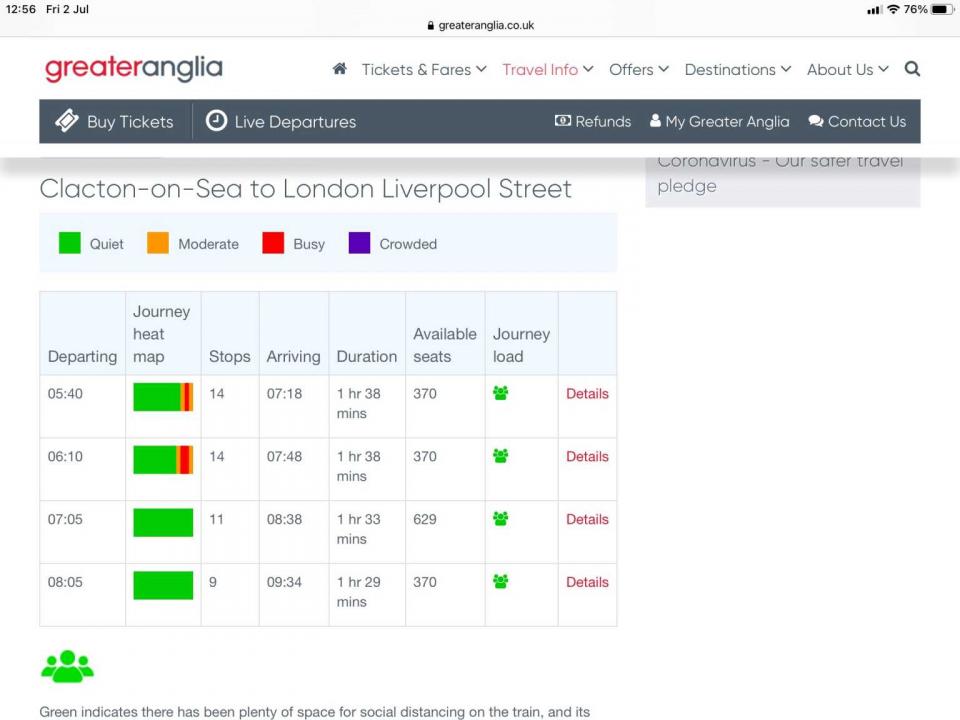The height and width of the screenshot is (720, 960).
Task: Click the page heading Clacton-on-Sea to London Liverpool Street
Action: [306, 189]
